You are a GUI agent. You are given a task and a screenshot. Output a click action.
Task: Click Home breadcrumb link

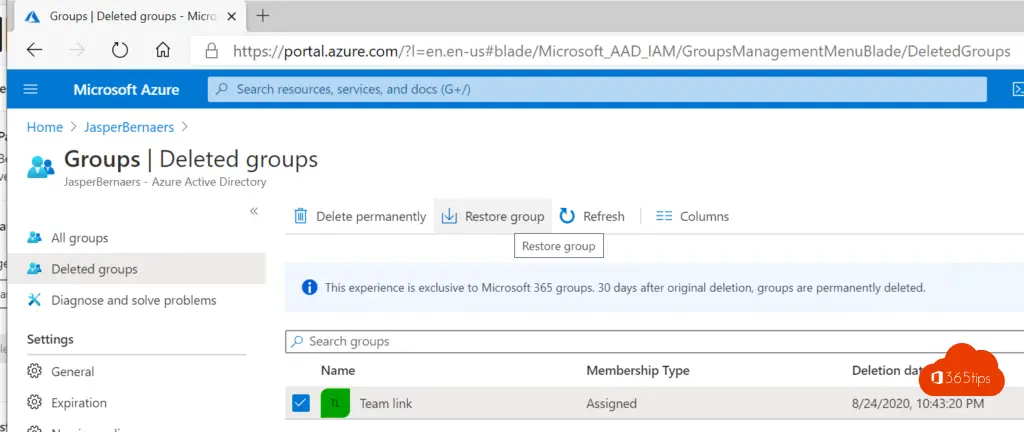click(x=45, y=127)
